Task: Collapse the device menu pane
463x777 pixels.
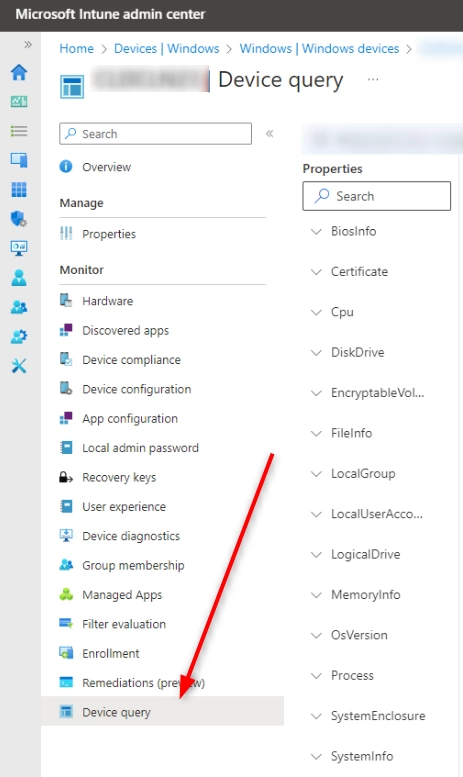Action: pos(269,133)
